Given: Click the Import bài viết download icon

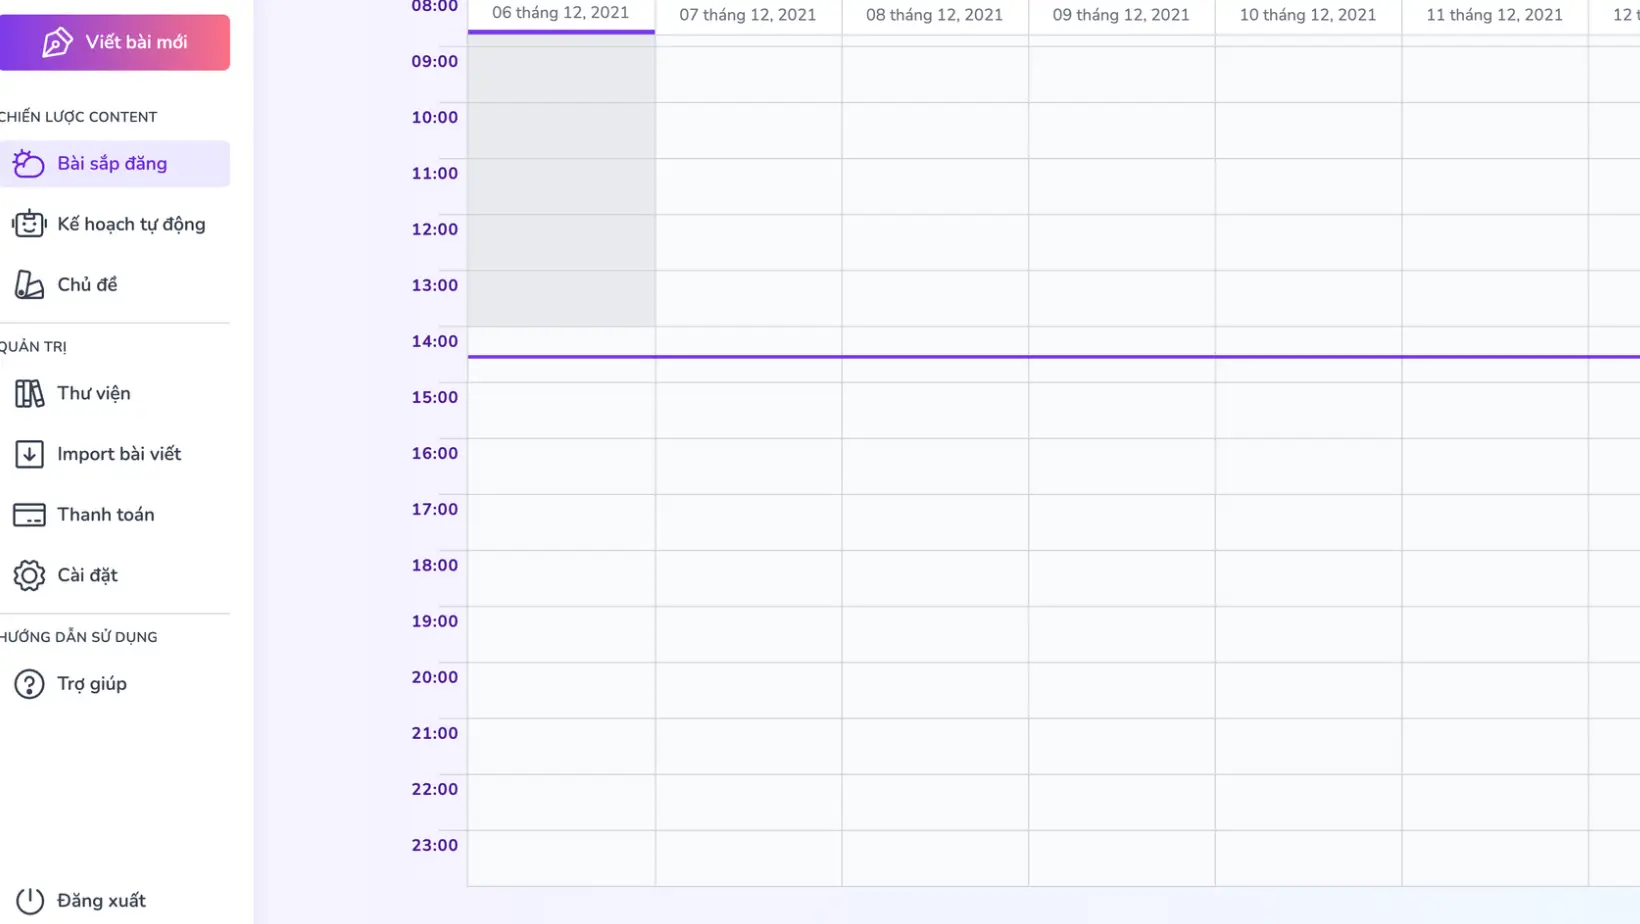Looking at the screenshot, I should coord(29,454).
